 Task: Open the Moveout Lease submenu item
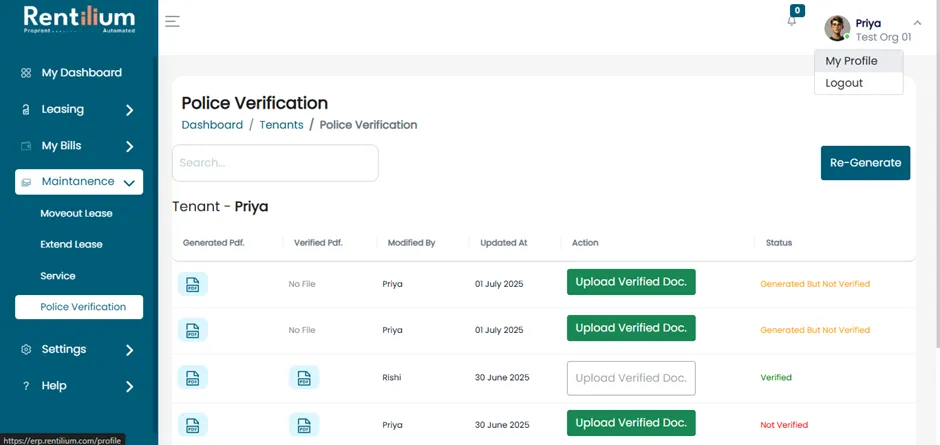tap(76, 214)
